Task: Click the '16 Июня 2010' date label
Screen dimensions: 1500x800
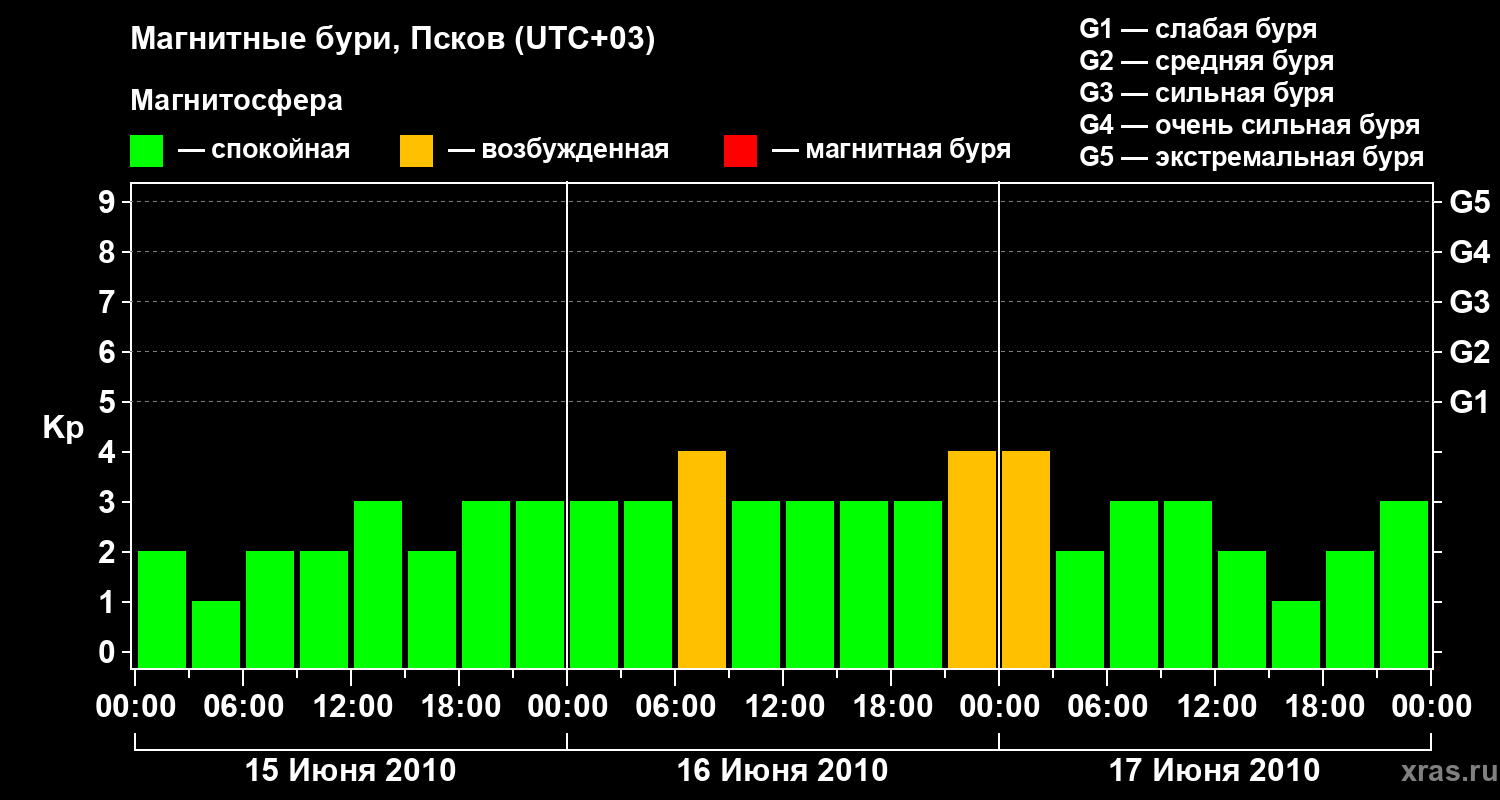Action: pos(783,771)
